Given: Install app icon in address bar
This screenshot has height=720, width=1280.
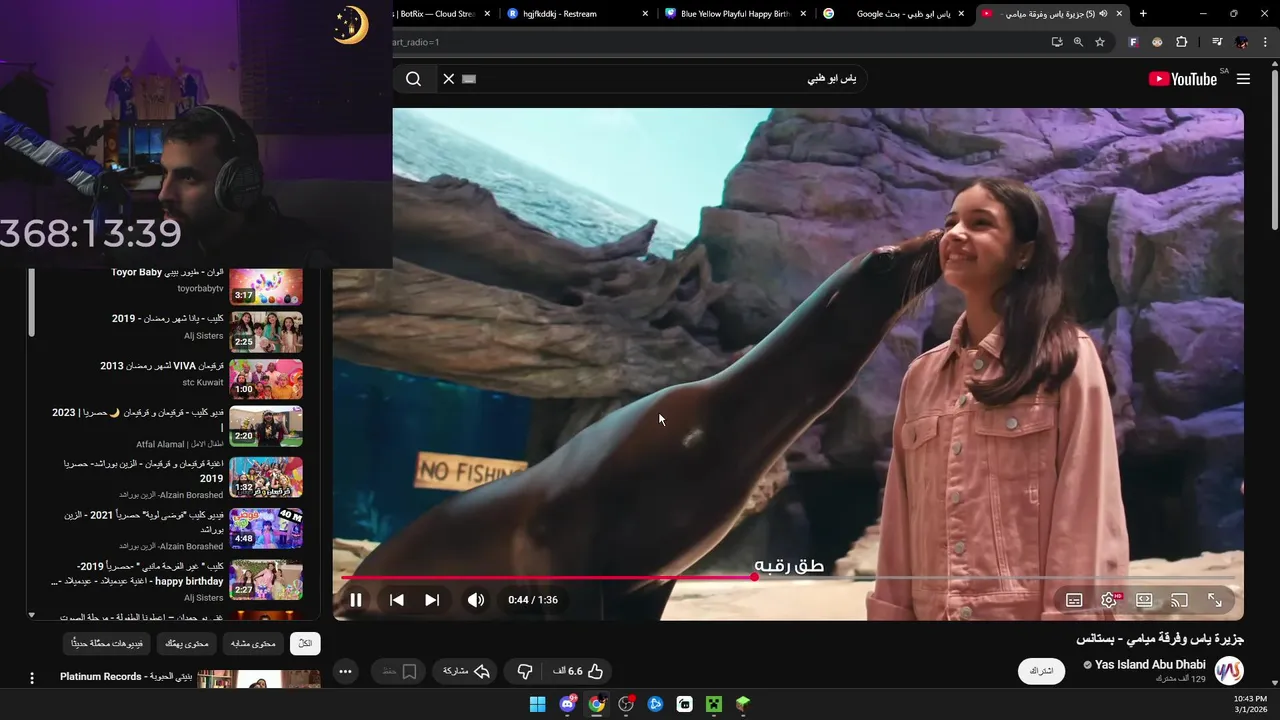Looking at the screenshot, I should click(1057, 42).
